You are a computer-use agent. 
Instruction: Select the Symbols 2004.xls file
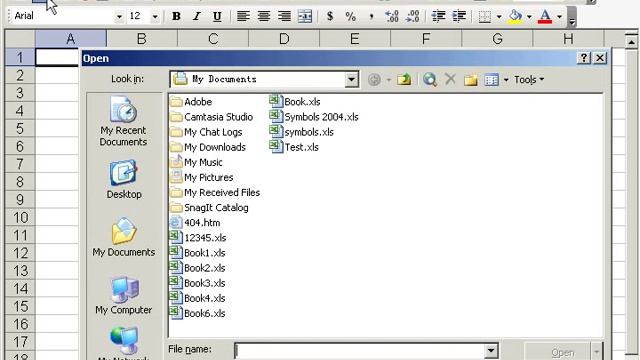[314, 117]
